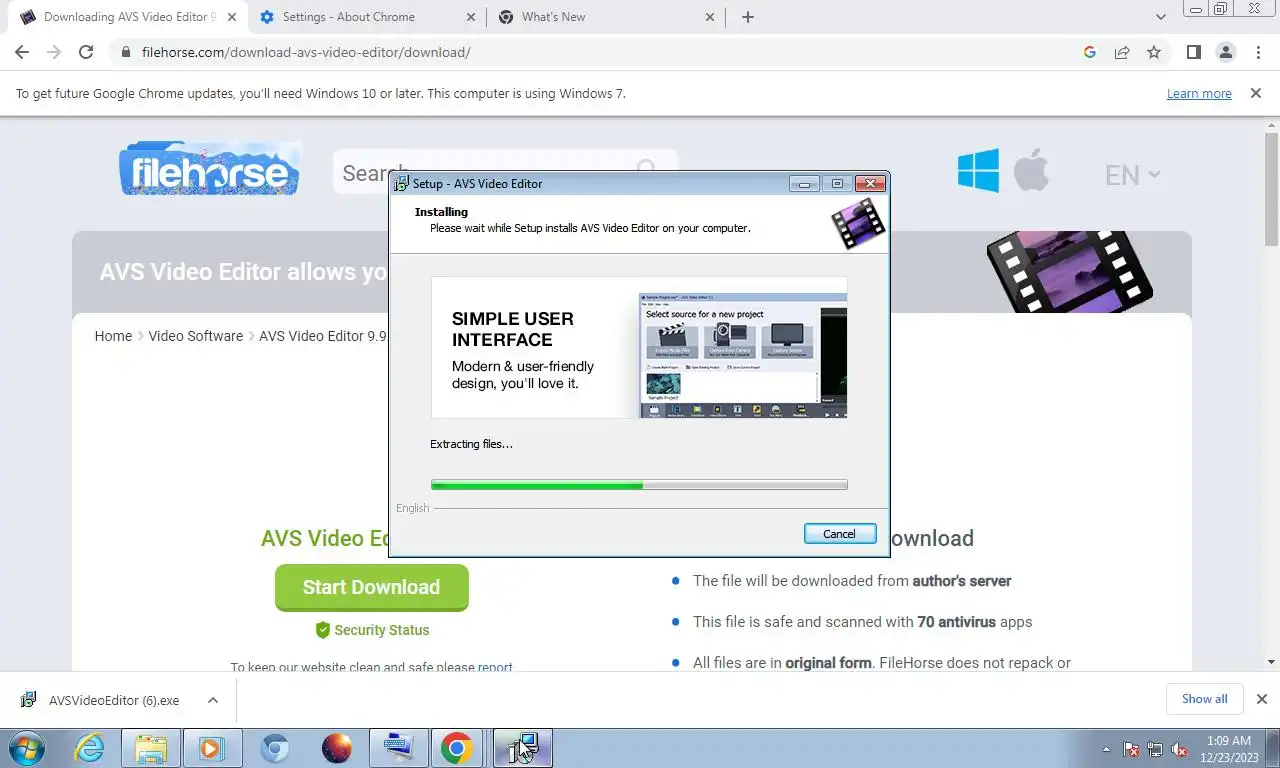
Task: Close the downloads bar
Action: point(1261,699)
